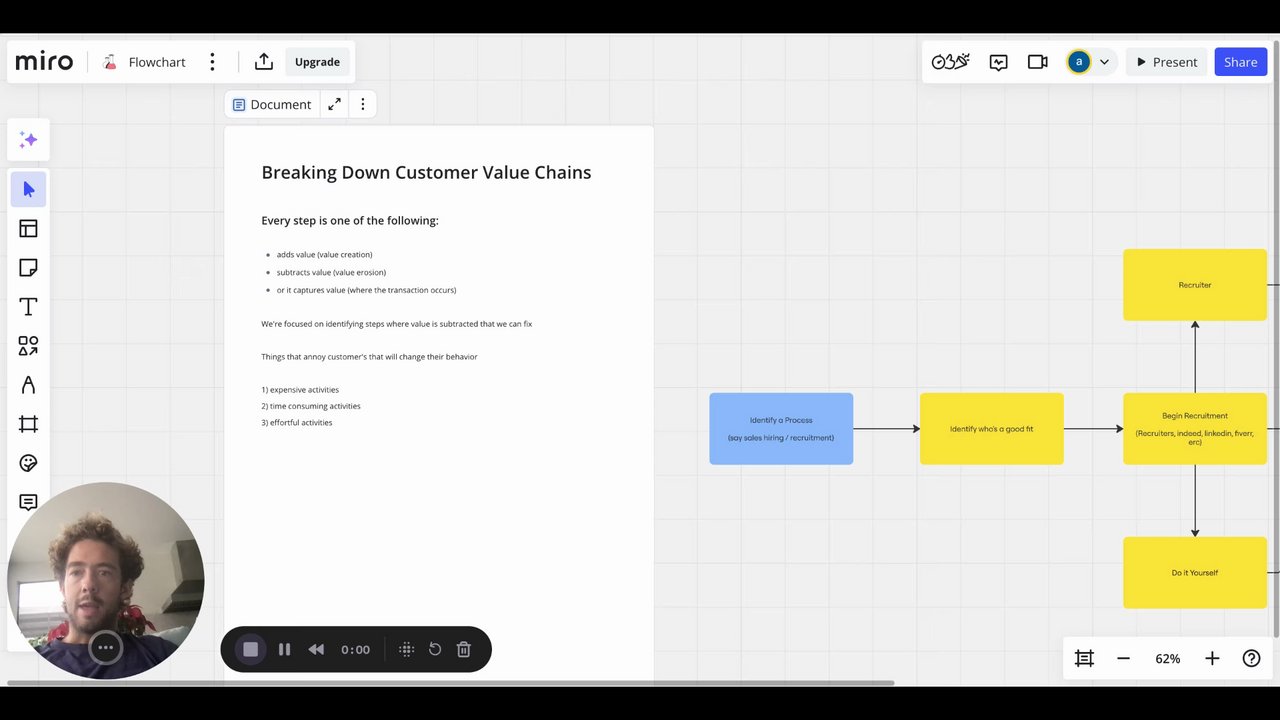Viewport: 1280px width, 720px height.
Task: Click the horizontal scrollbar at the bottom
Action: click(450, 683)
